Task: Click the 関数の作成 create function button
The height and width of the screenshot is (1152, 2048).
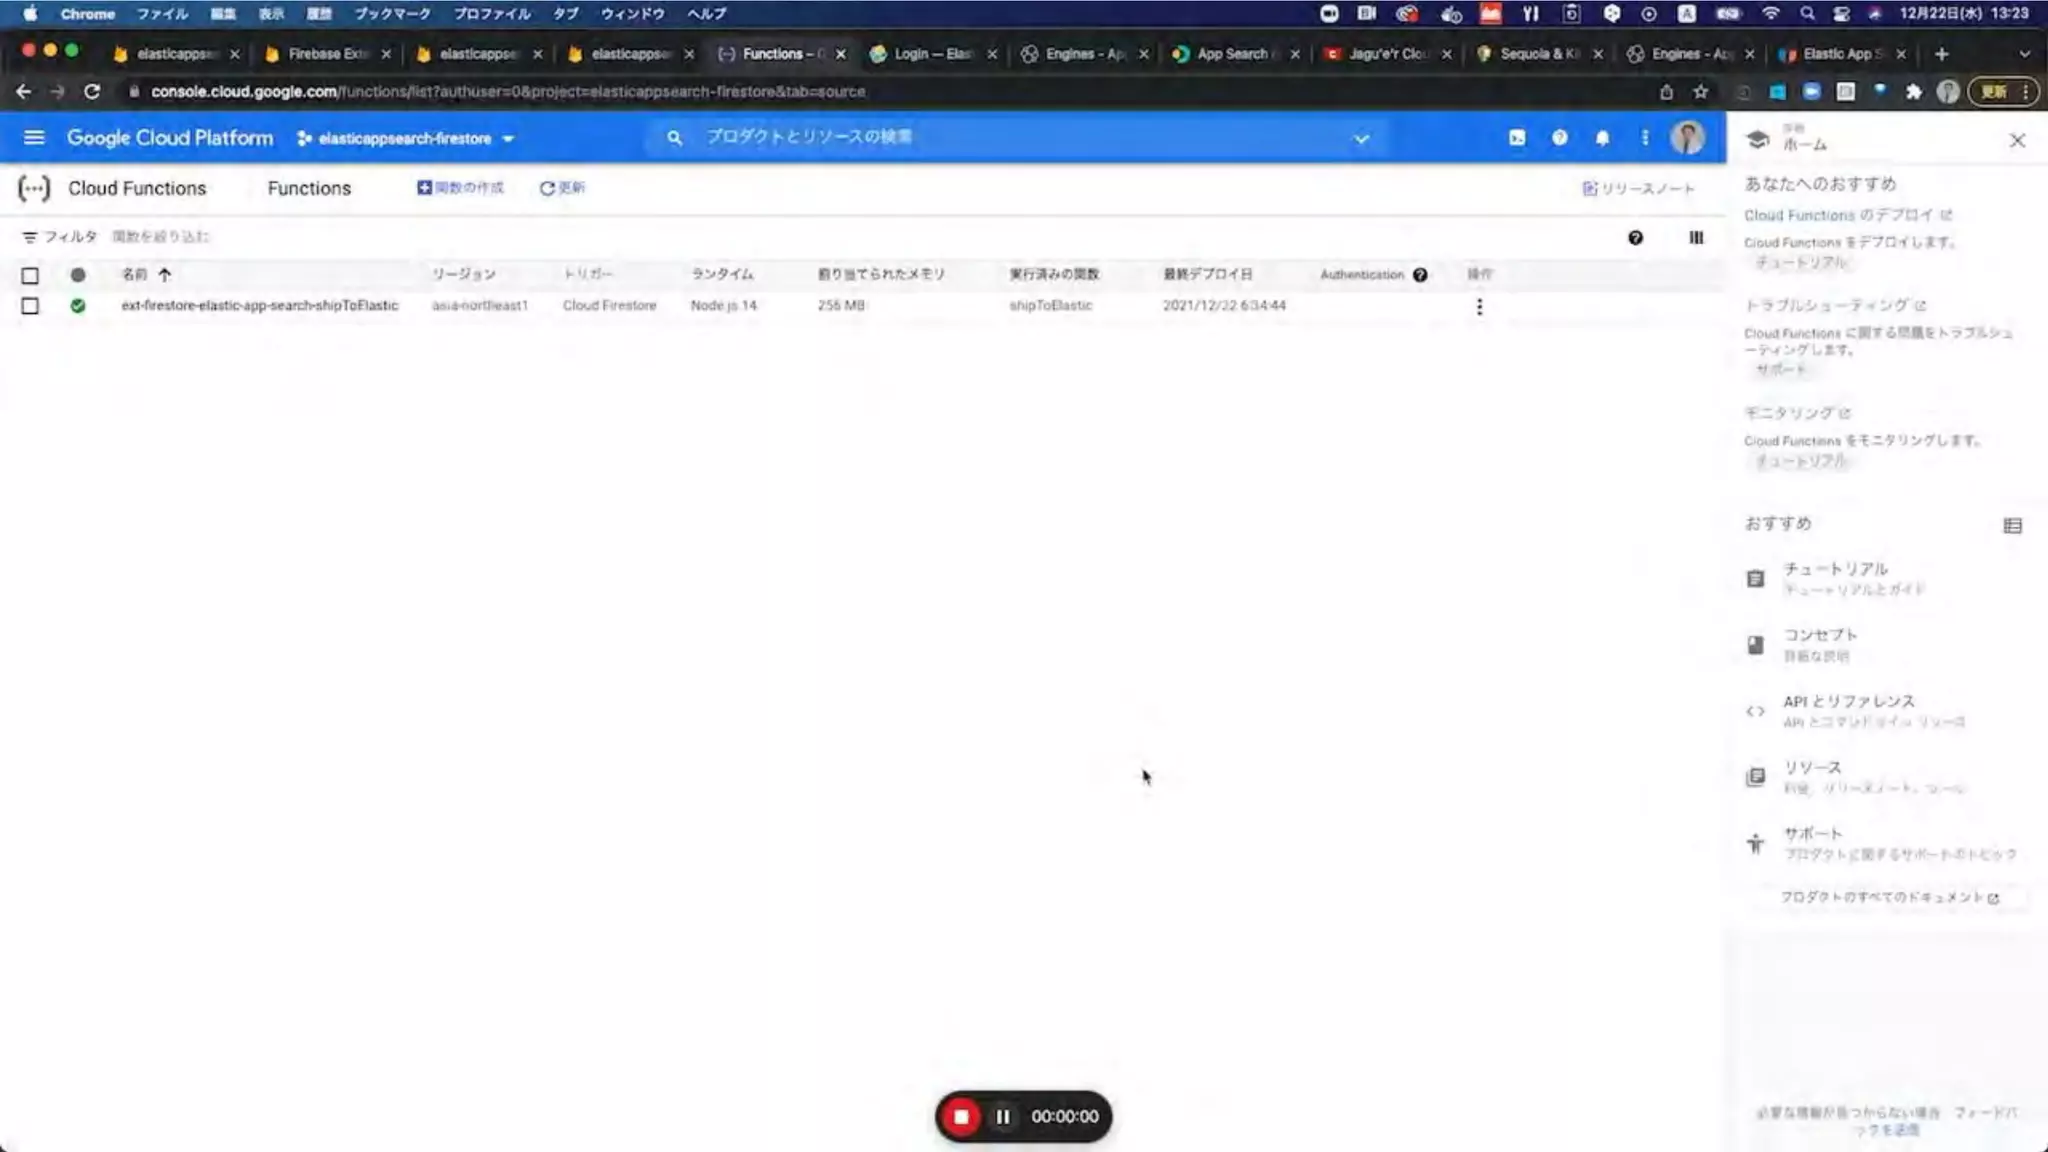Action: 461,188
